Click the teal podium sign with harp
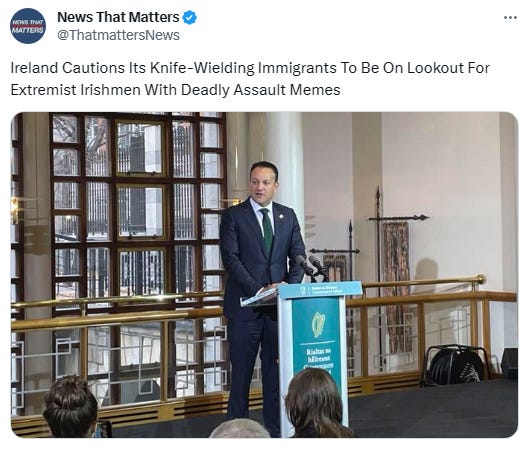This screenshot has width=532, height=453. tap(316, 343)
